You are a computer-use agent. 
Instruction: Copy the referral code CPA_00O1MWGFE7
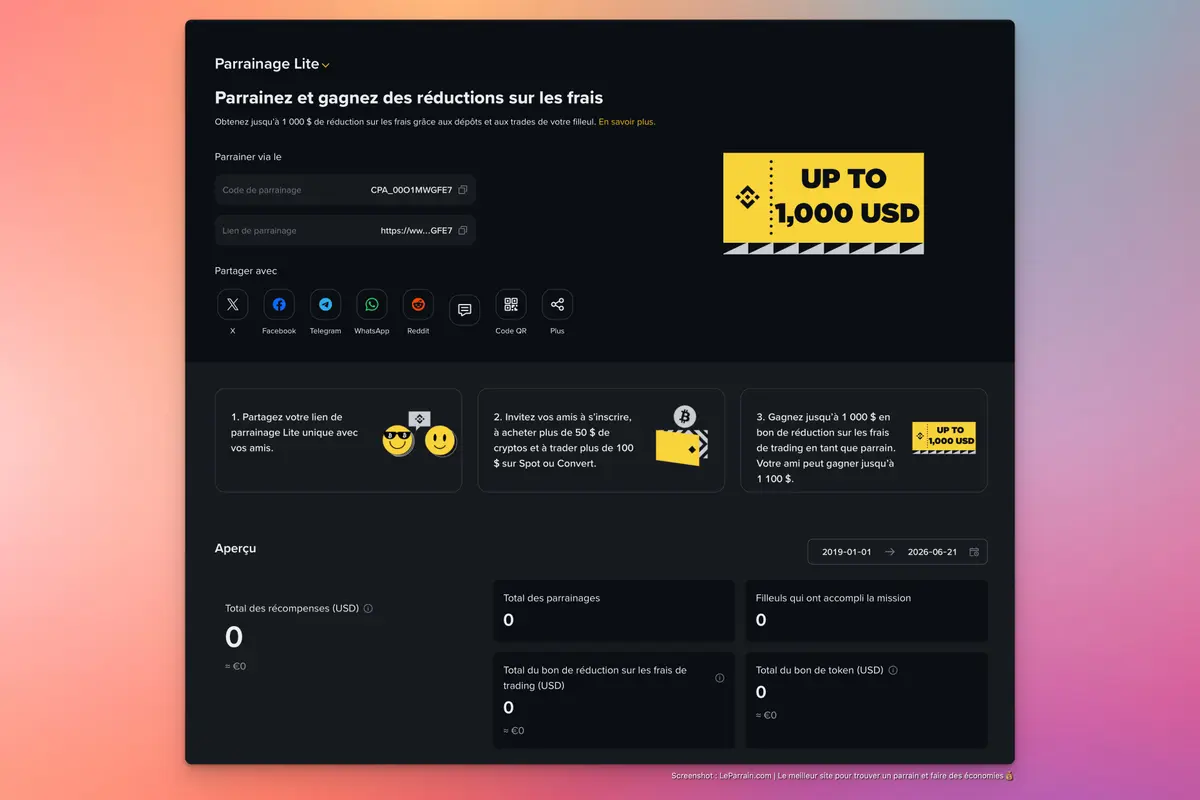click(x=462, y=190)
